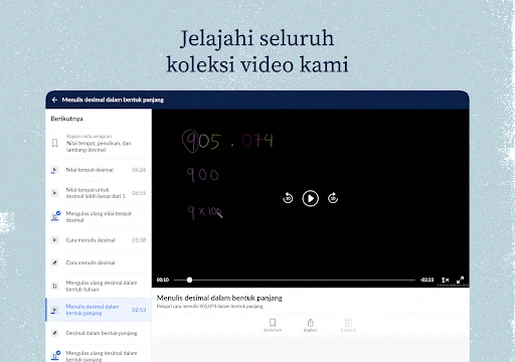Open 'Desimal dalam bentuk panjang' exercise
515x362 pixels.
point(98,333)
